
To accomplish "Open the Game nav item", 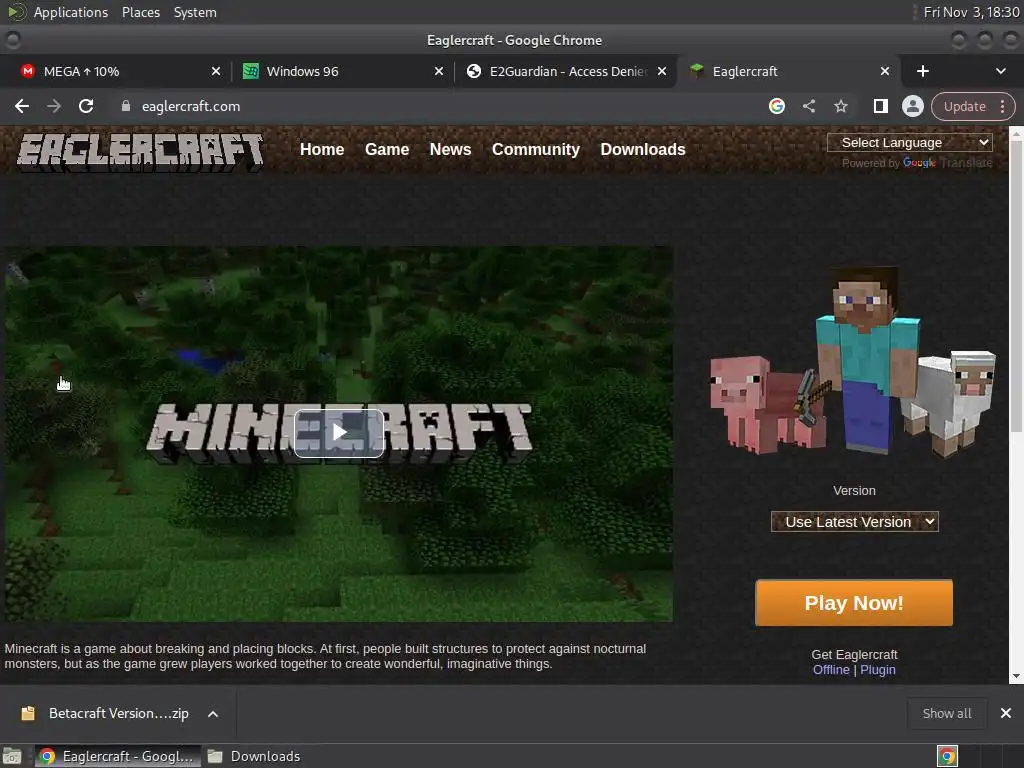I will point(387,150).
